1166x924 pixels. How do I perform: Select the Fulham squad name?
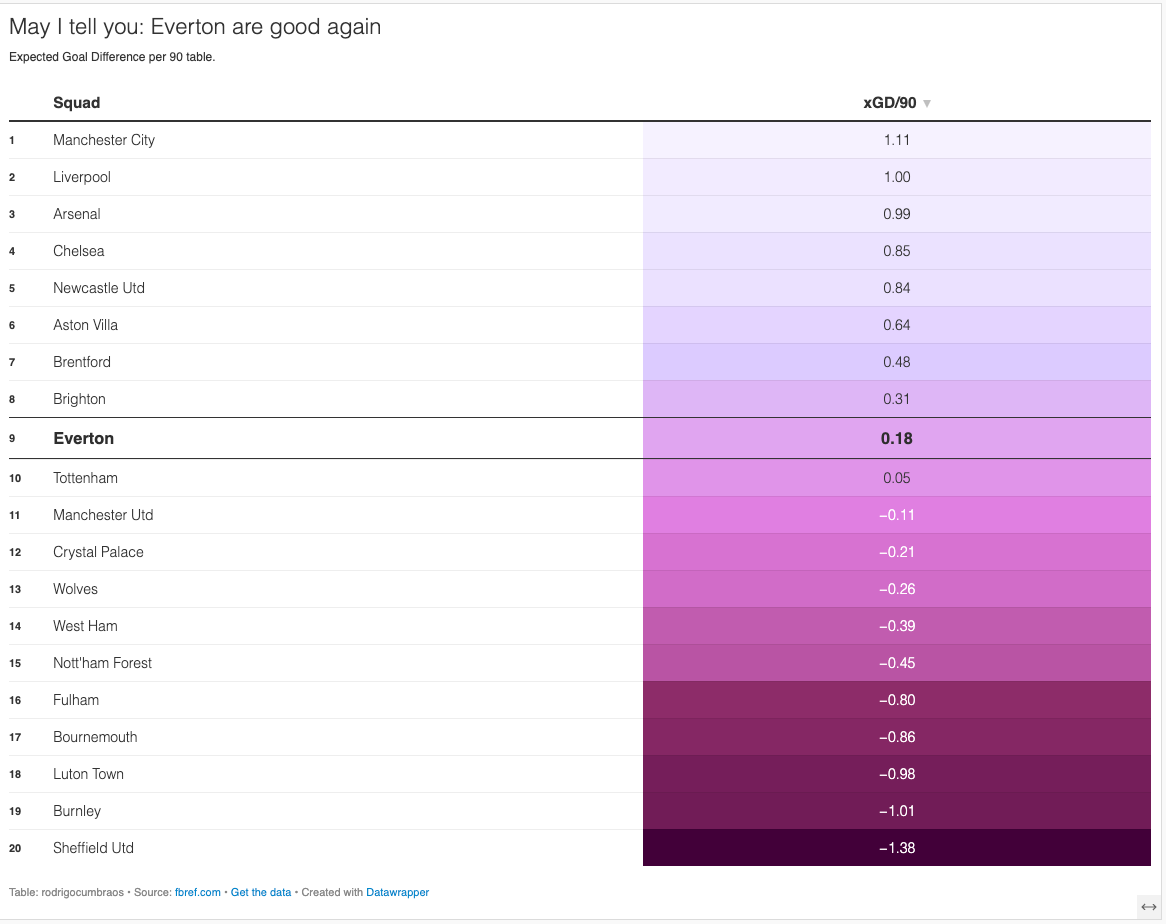point(76,700)
